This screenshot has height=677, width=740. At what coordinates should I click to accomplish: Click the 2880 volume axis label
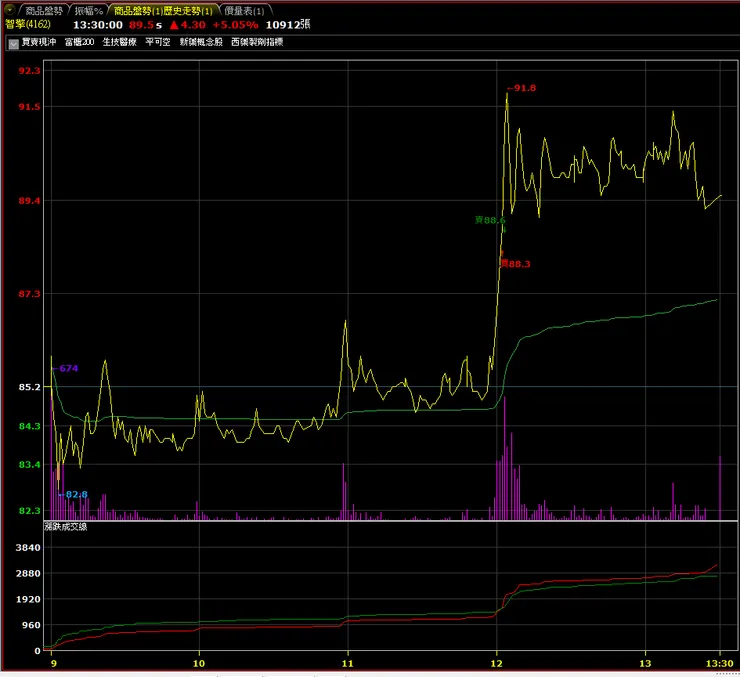point(28,574)
